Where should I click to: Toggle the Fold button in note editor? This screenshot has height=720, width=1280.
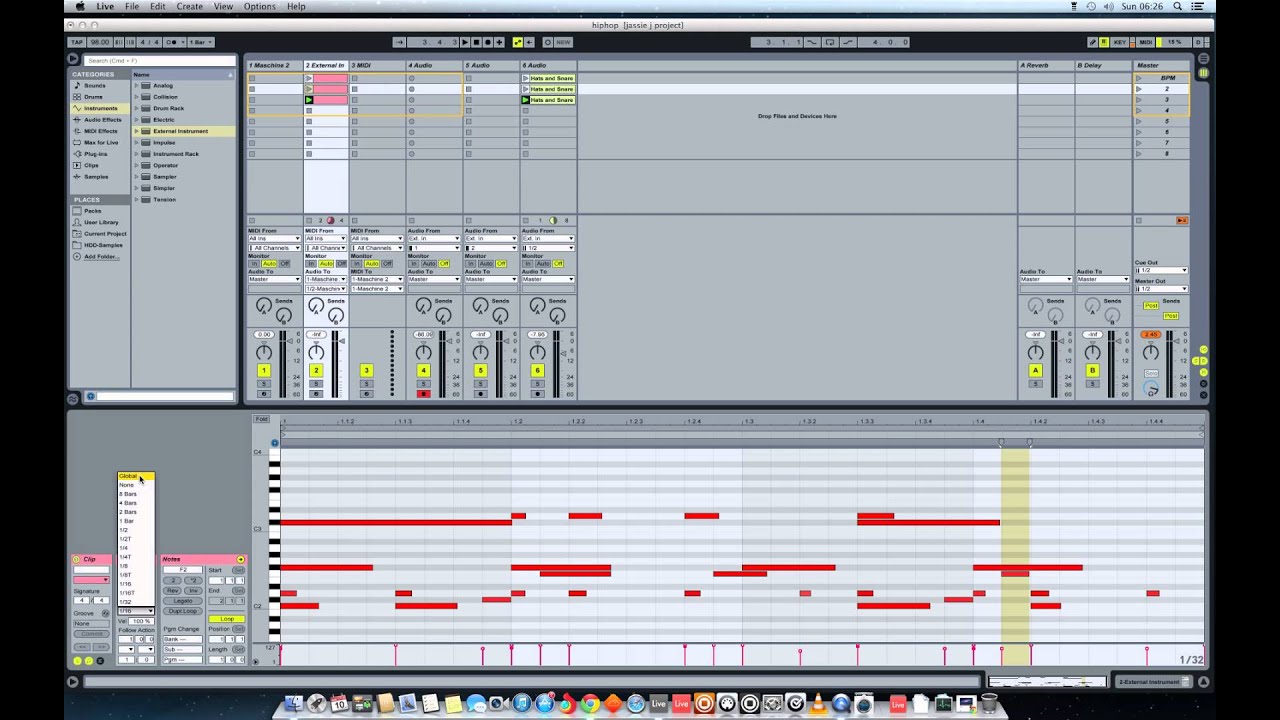click(x=261, y=419)
